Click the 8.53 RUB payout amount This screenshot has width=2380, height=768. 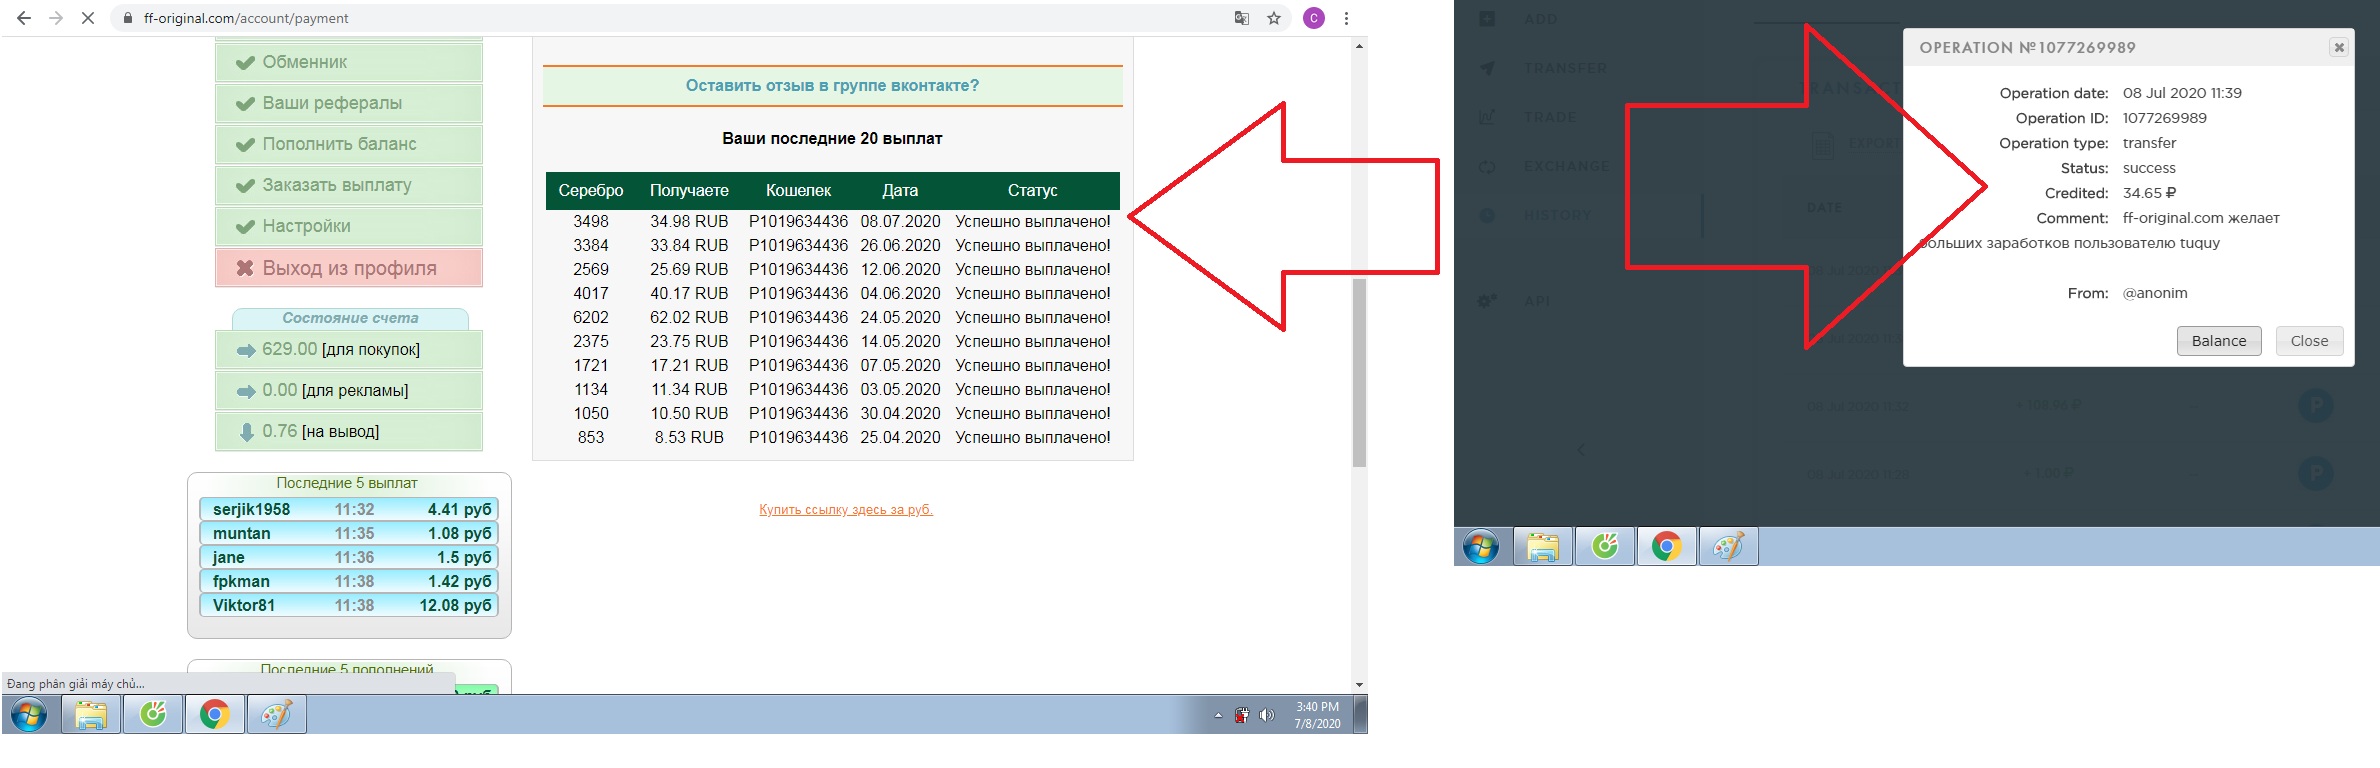[689, 437]
